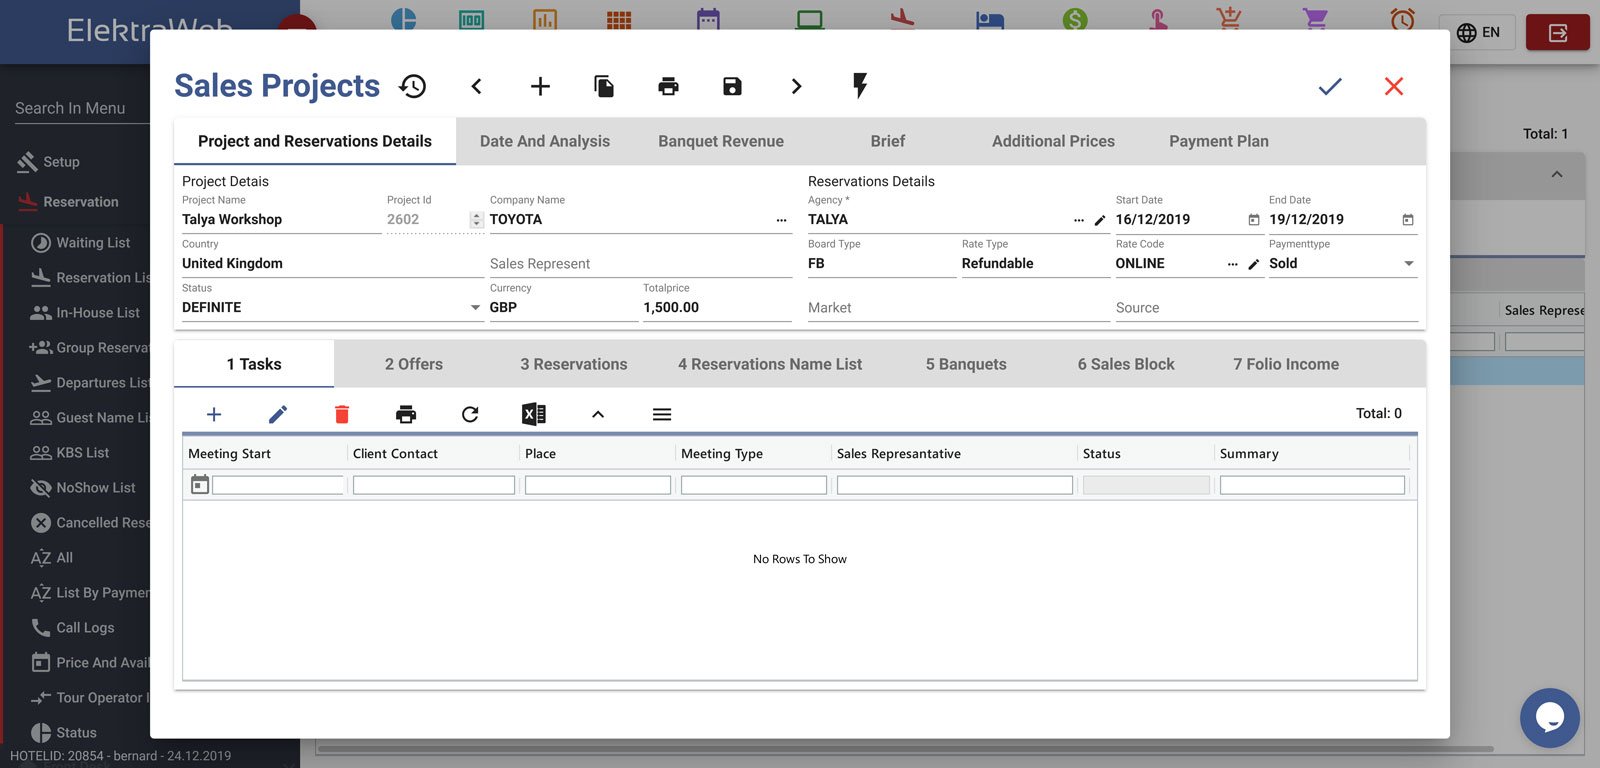Close the Sales Projects dialog with red X

(1394, 86)
